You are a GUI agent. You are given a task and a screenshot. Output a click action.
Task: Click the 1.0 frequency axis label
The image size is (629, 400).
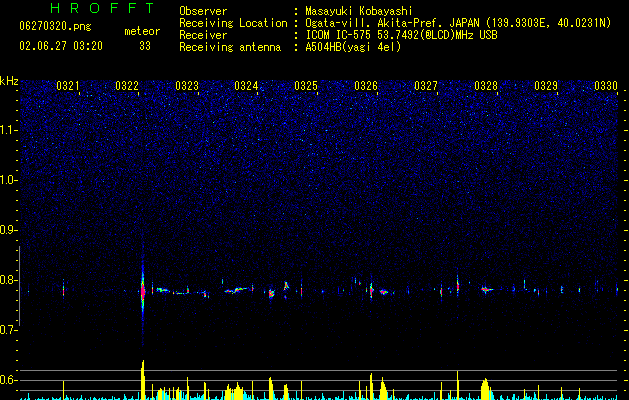9,180
